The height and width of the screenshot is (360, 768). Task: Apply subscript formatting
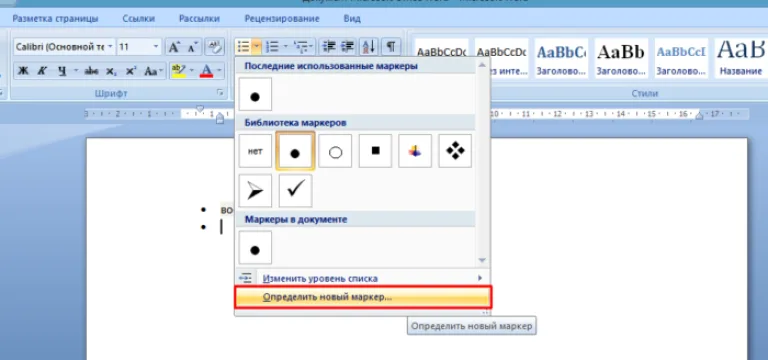111,71
